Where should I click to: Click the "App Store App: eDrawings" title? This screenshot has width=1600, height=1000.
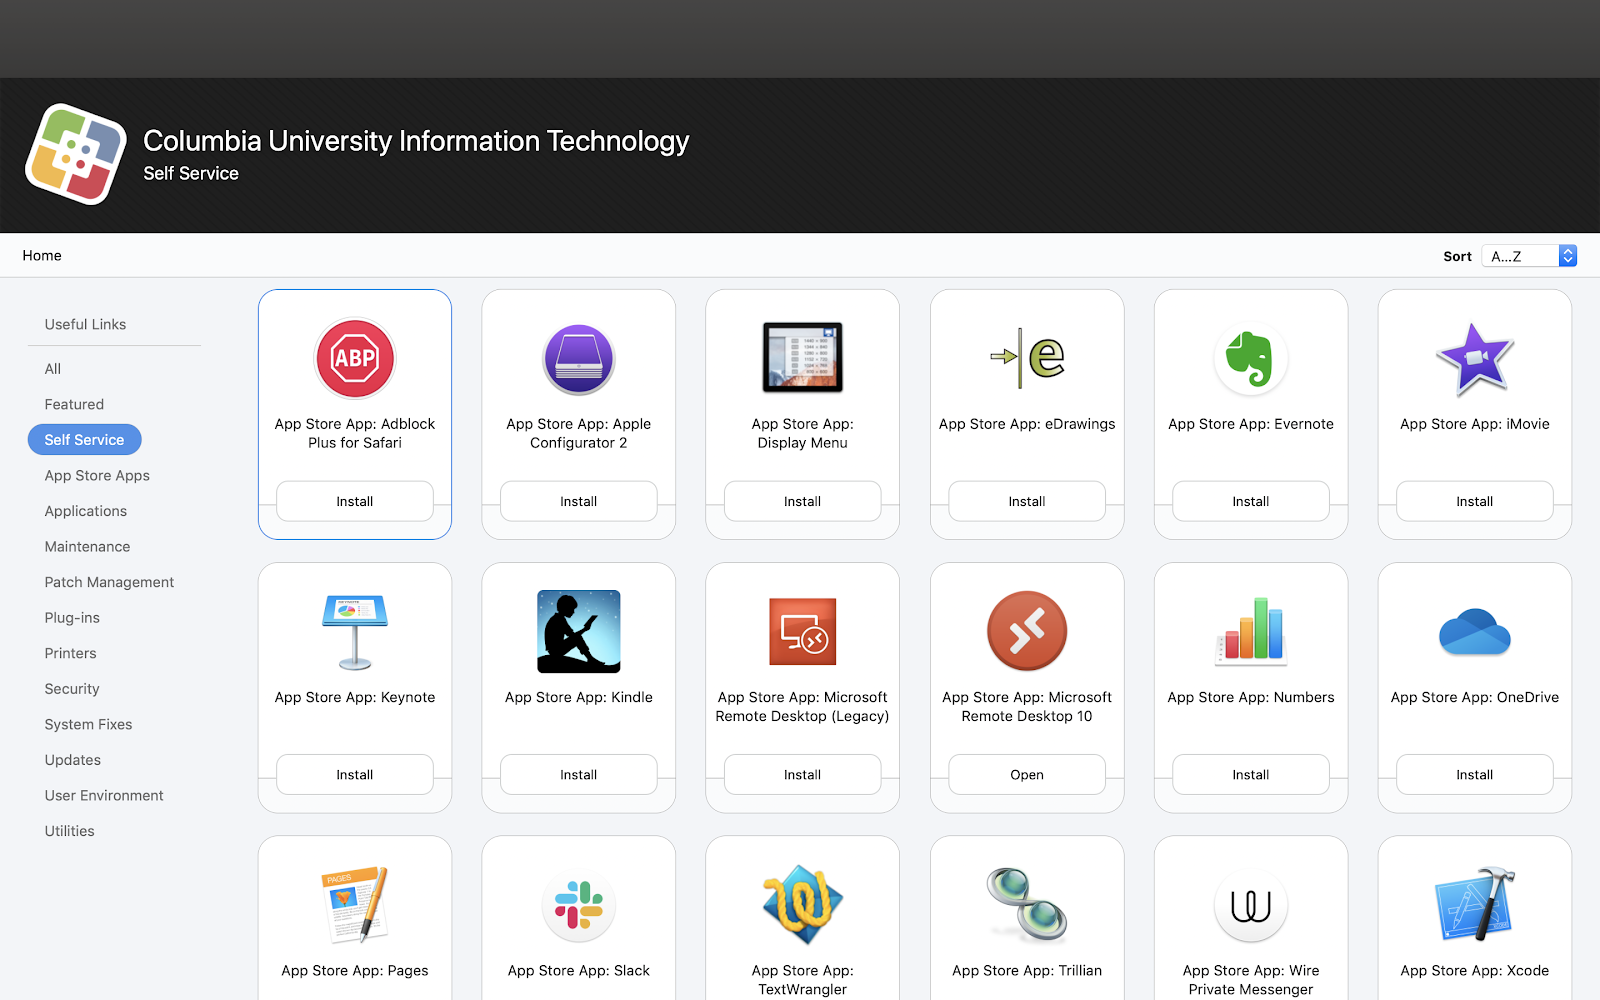coord(1027,424)
